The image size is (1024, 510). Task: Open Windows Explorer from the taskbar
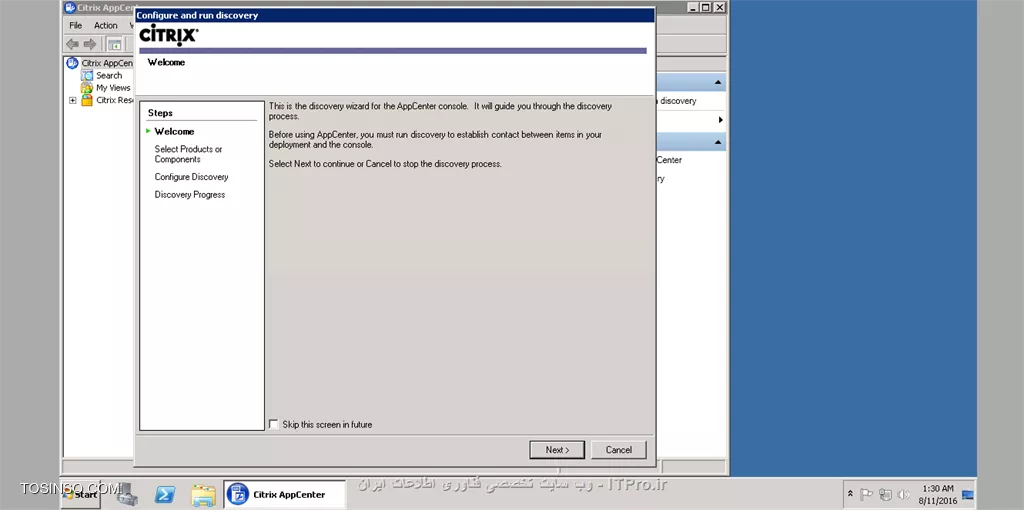(x=203, y=495)
